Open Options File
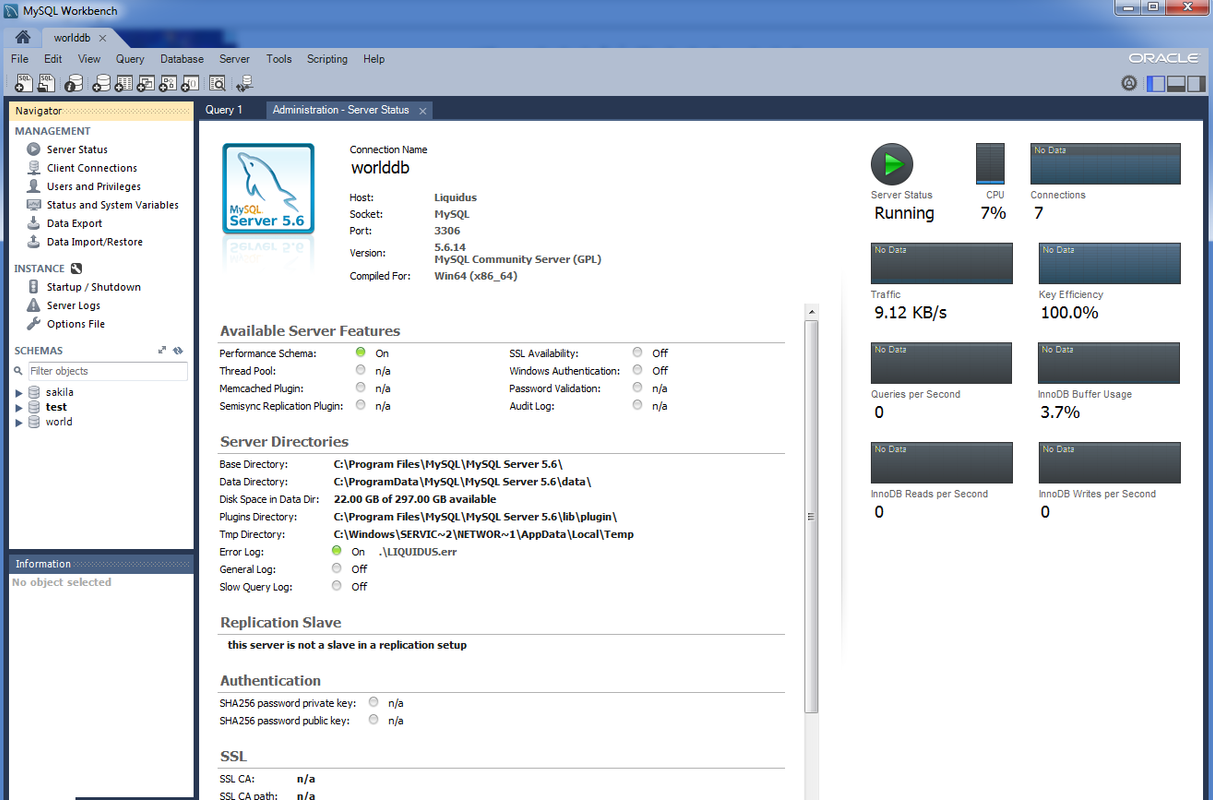 [76, 324]
